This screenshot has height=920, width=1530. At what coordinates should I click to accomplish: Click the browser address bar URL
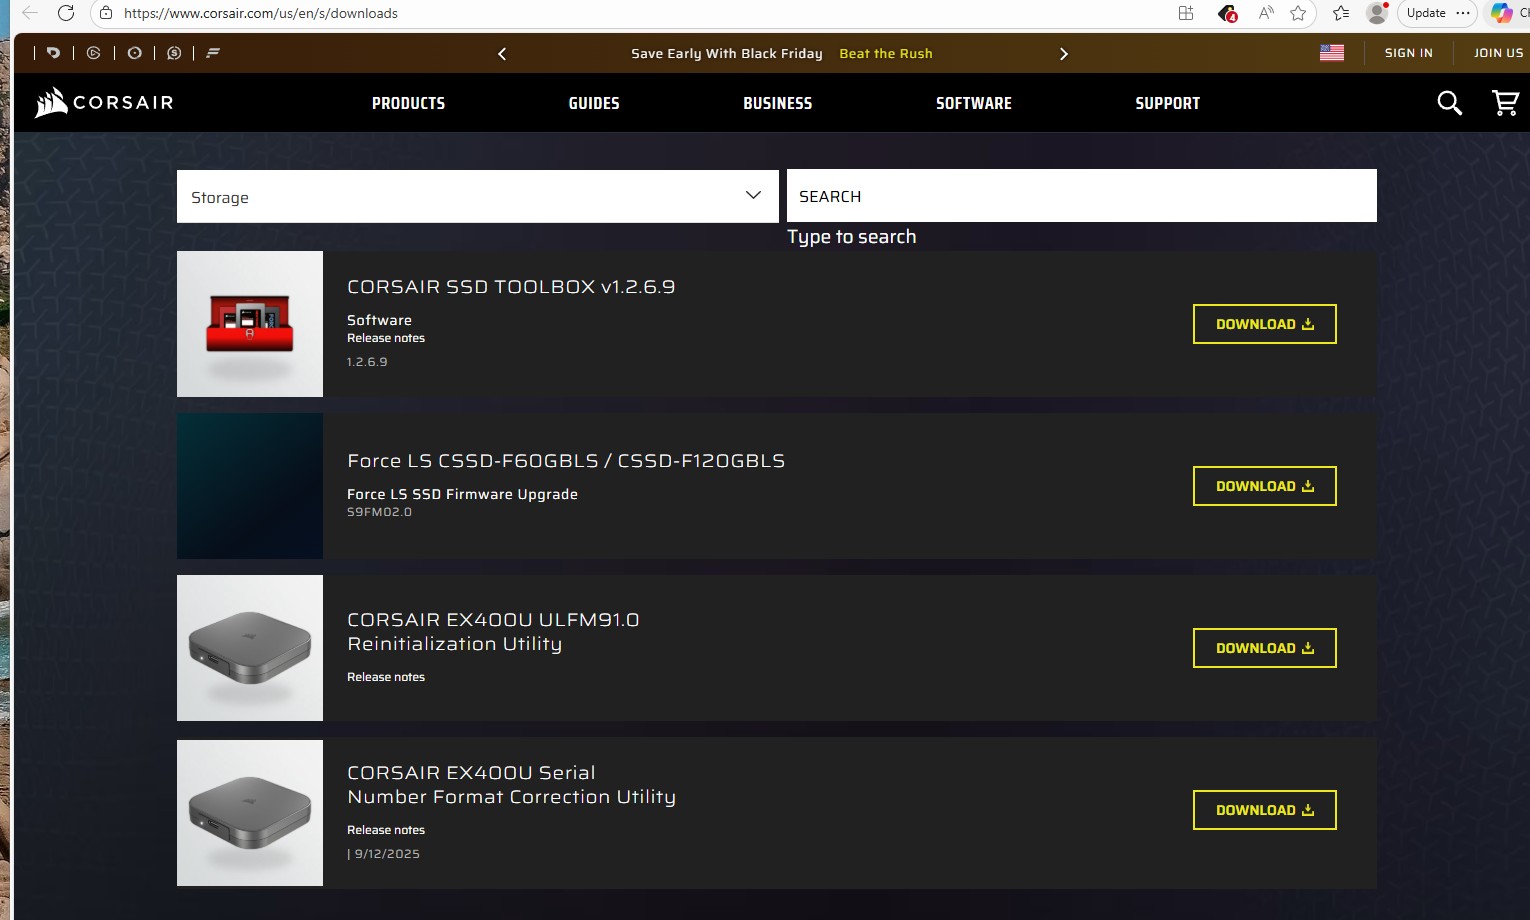261,13
